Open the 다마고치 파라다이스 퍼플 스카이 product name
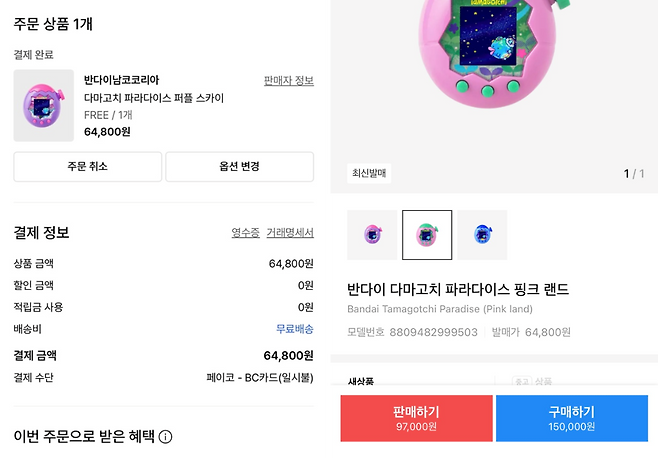The width and height of the screenshot is (658, 458). (154, 98)
